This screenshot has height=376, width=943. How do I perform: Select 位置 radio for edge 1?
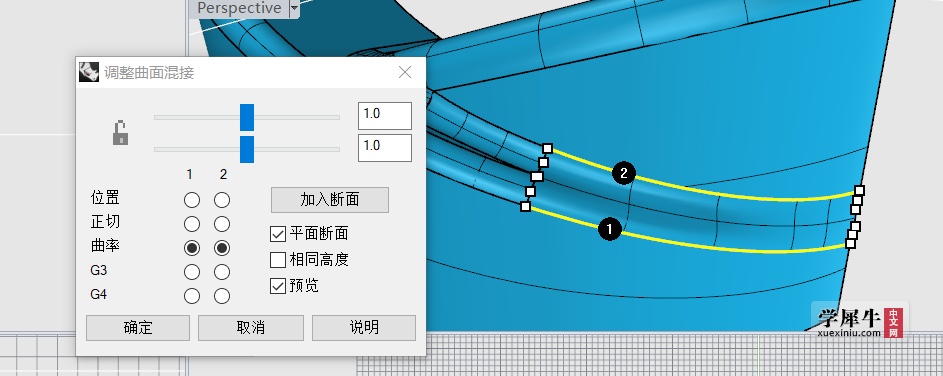(192, 200)
